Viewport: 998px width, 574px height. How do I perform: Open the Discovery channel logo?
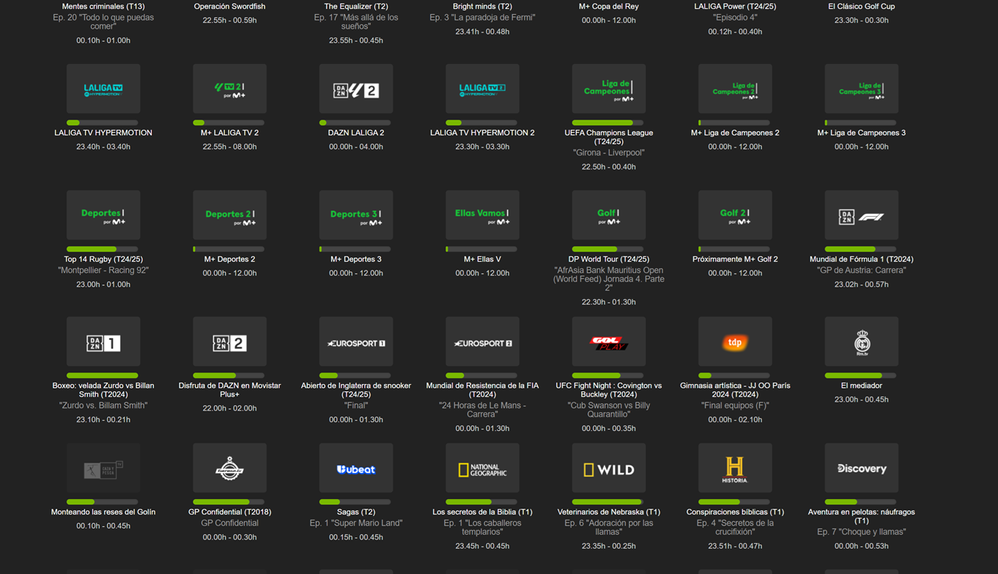coord(861,469)
